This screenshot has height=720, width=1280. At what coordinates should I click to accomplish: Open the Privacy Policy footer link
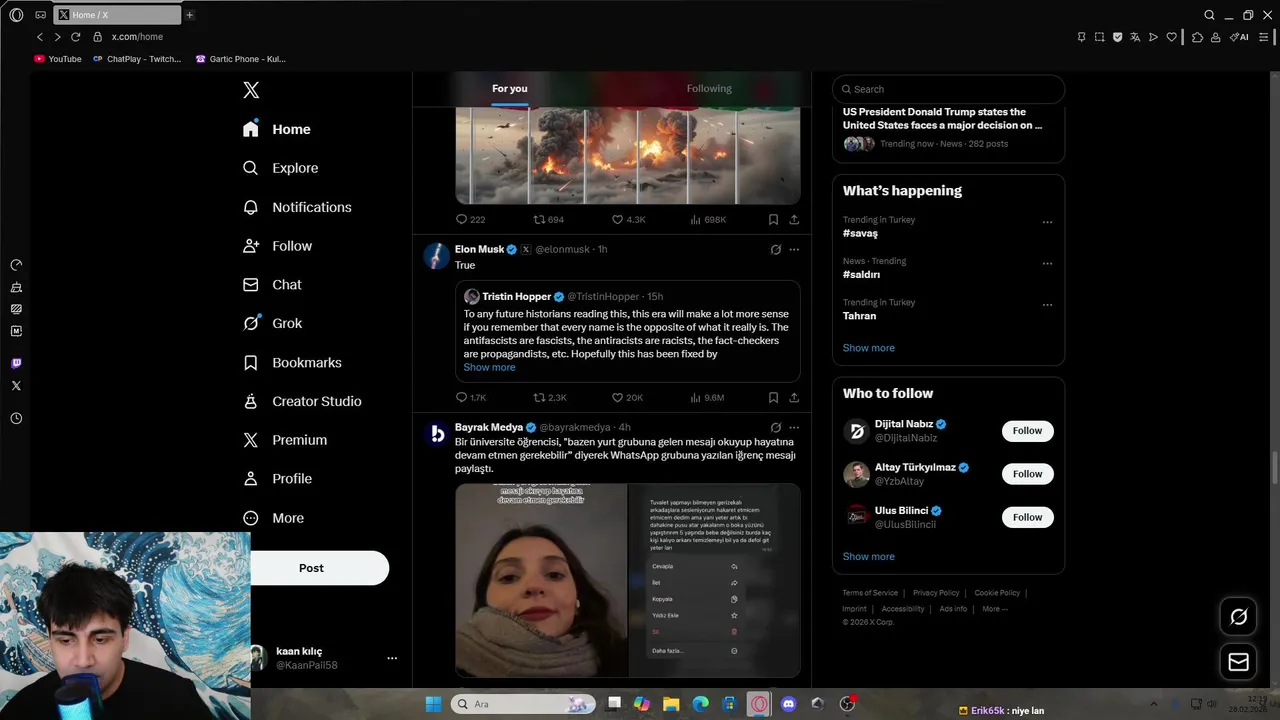pyautogui.click(x=936, y=593)
